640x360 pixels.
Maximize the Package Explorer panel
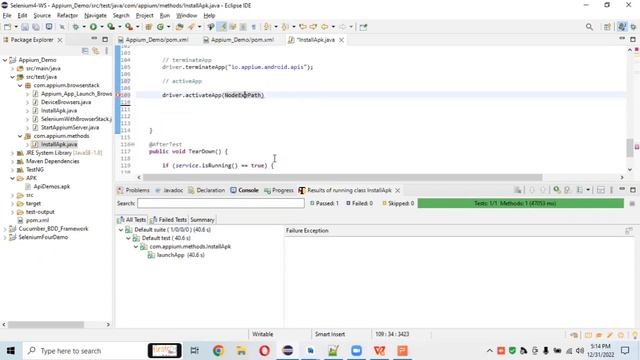(105, 40)
